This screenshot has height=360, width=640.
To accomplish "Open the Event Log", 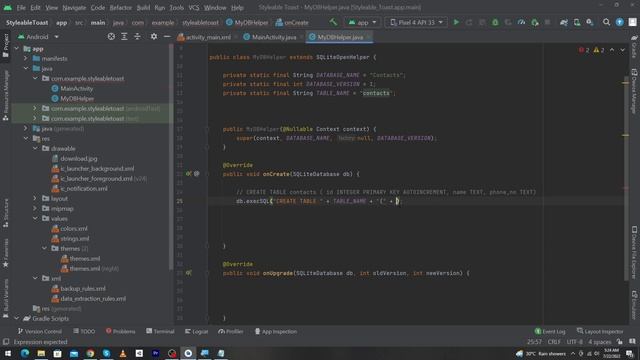I will pyautogui.click(x=550, y=331).
